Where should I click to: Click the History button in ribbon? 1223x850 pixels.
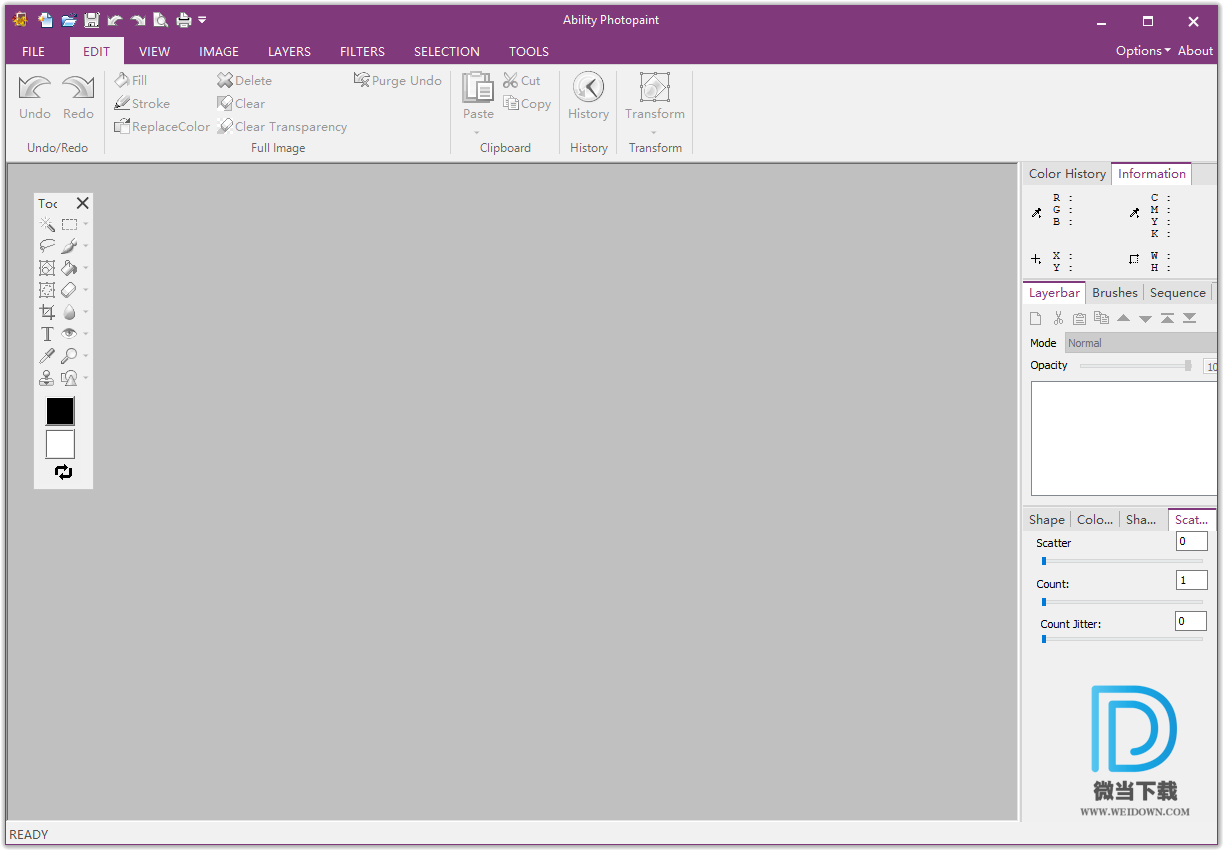coord(588,96)
